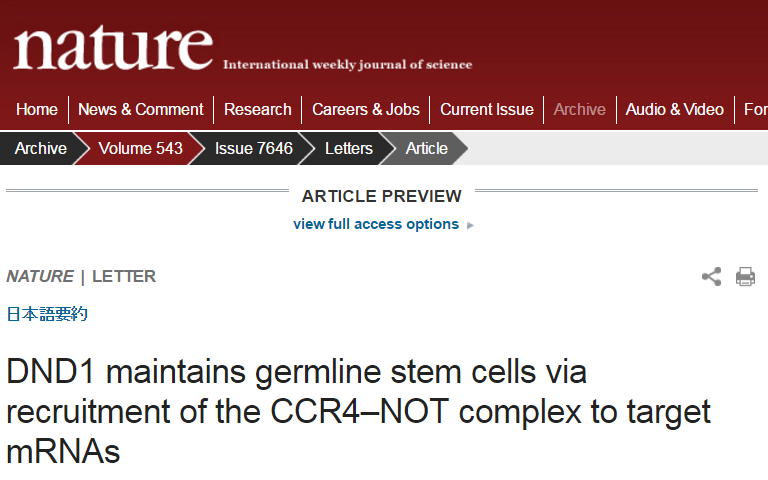Image resolution: width=768 pixels, height=480 pixels.
Task: Select the Letters breadcrumb
Action: (349, 148)
